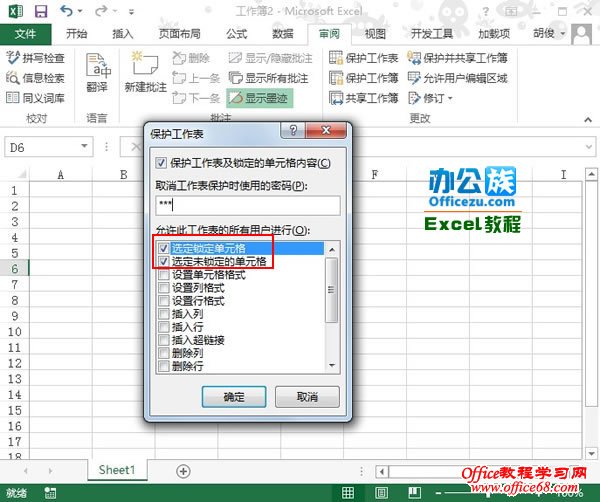Run the 拼写检查 spell check
This screenshot has width=600, height=502.
35,58
